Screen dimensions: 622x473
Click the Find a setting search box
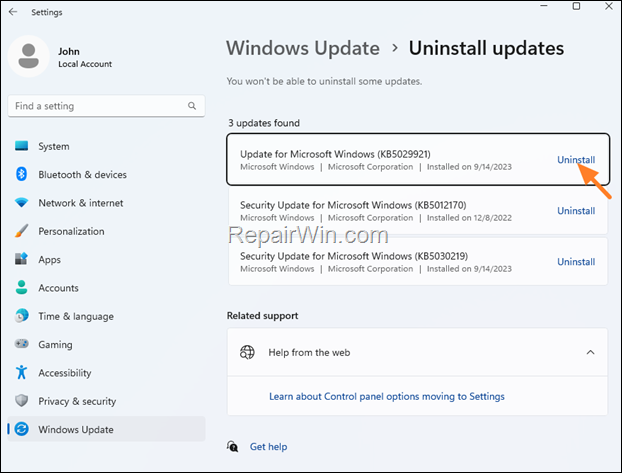(x=106, y=106)
